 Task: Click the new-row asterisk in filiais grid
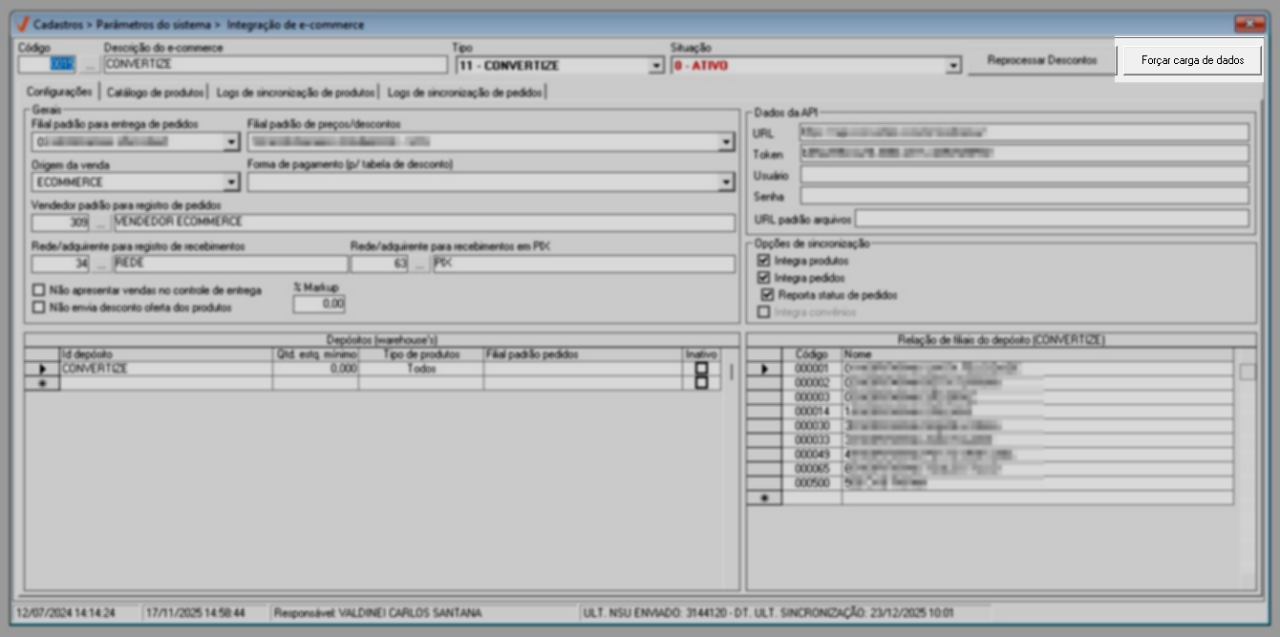pos(765,497)
